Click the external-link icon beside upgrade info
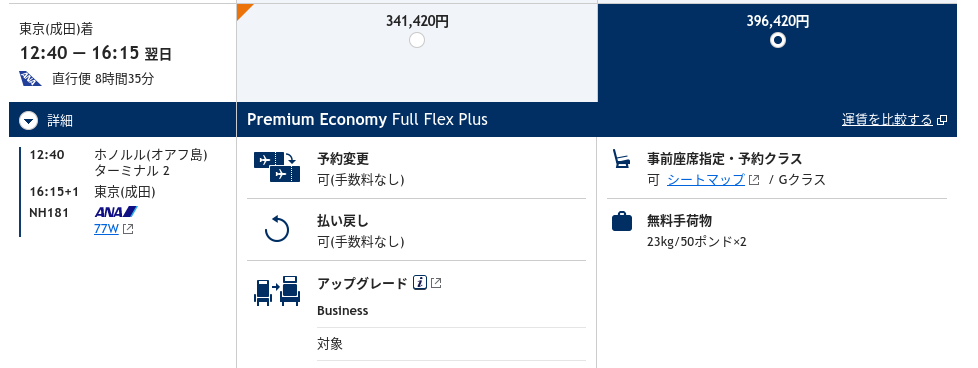The width and height of the screenshot is (978, 368). [x=436, y=283]
